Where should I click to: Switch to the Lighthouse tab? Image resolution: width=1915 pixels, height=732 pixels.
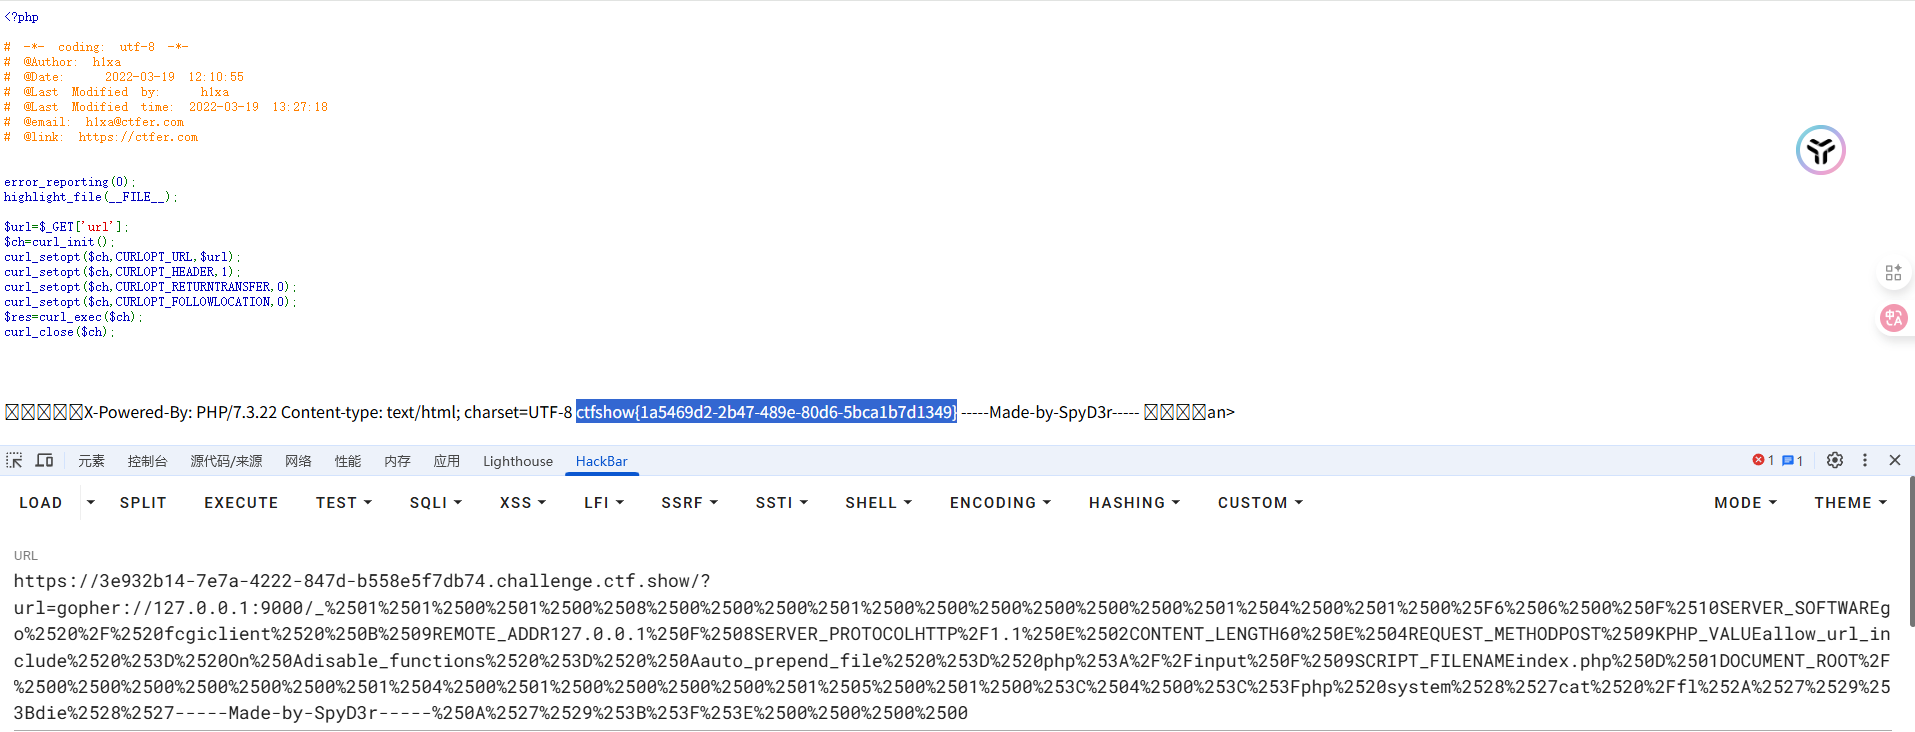point(517,461)
